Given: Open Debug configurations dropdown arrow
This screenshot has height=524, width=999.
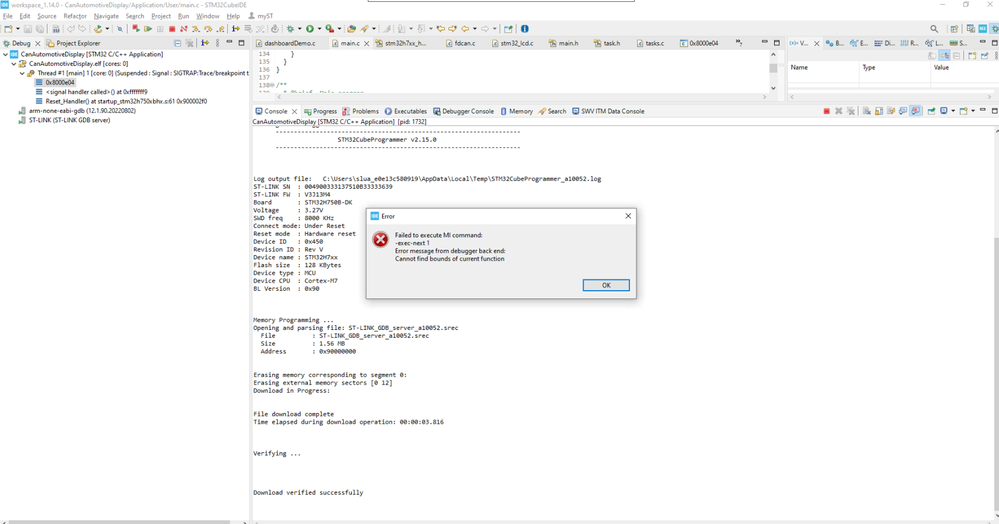Looking at the screenshot, I should click(299, 29).
